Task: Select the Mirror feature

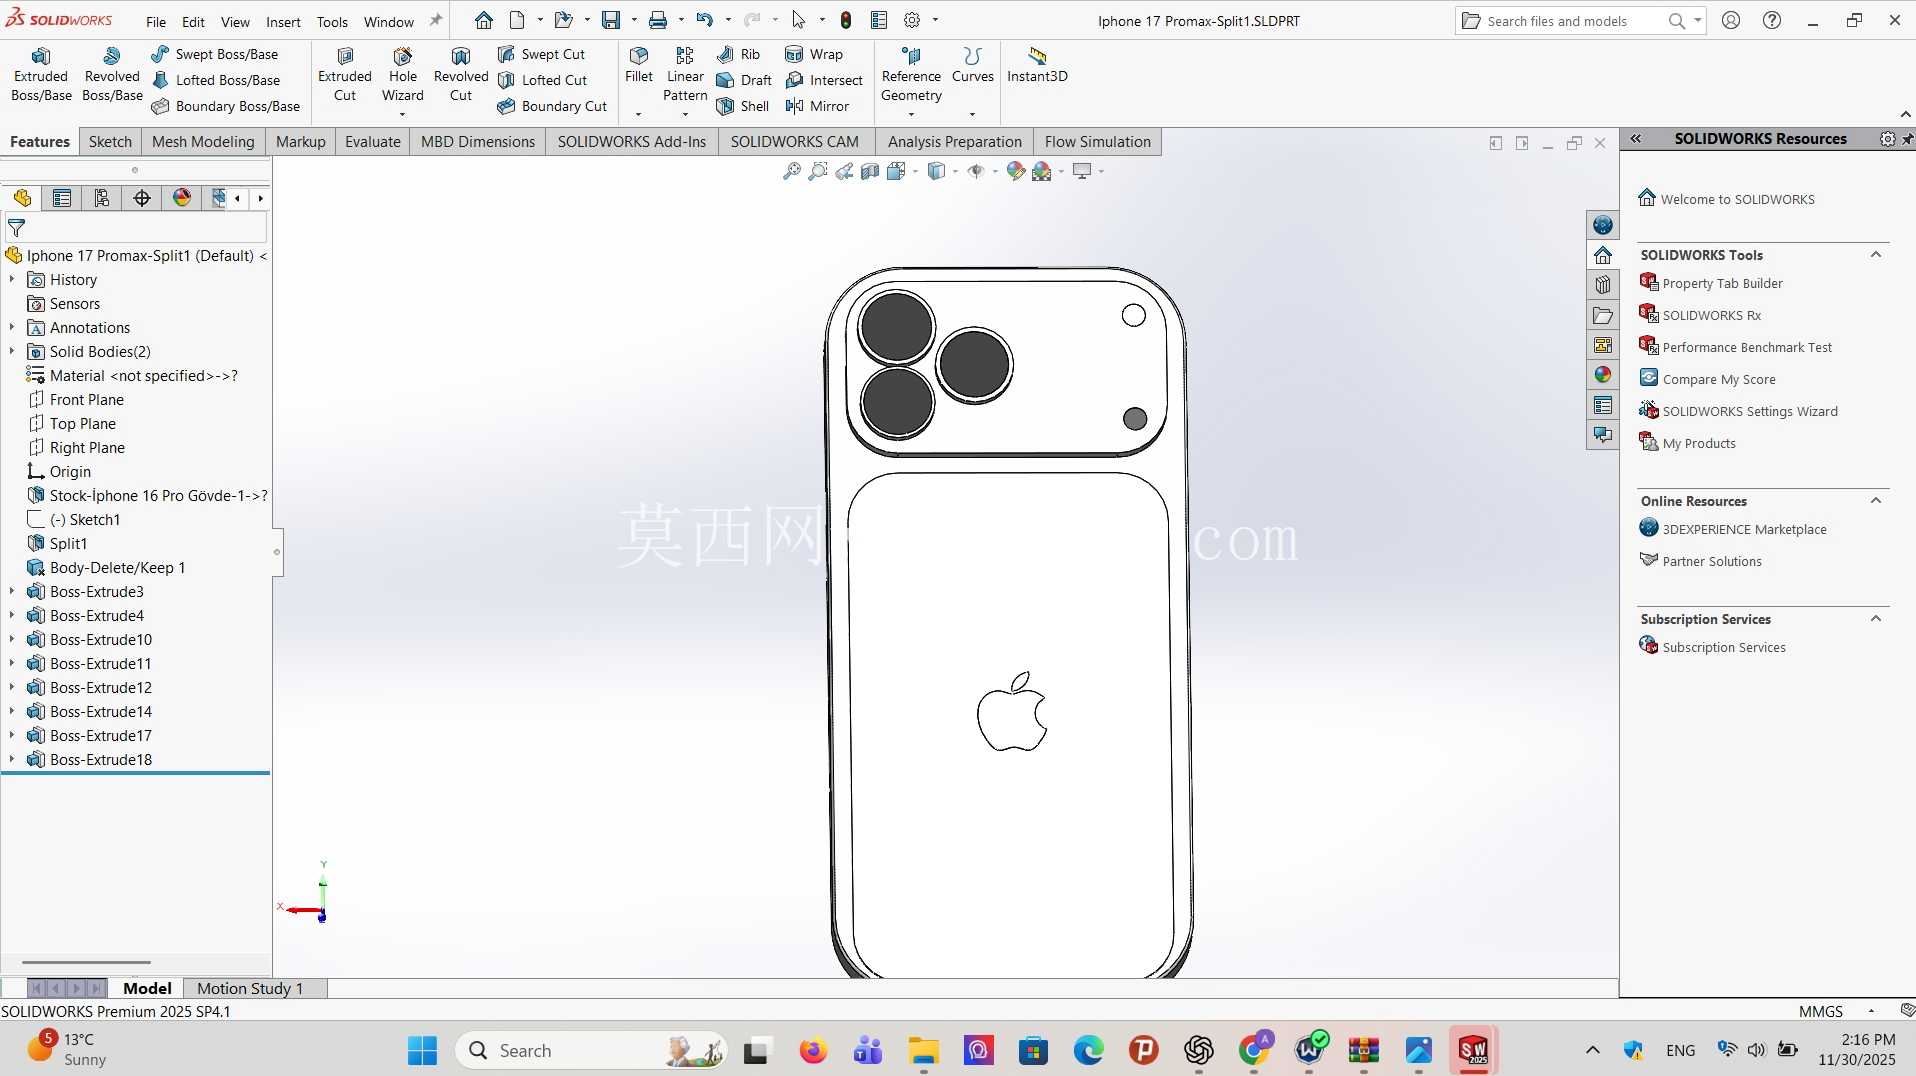Action: click(817, 106)
